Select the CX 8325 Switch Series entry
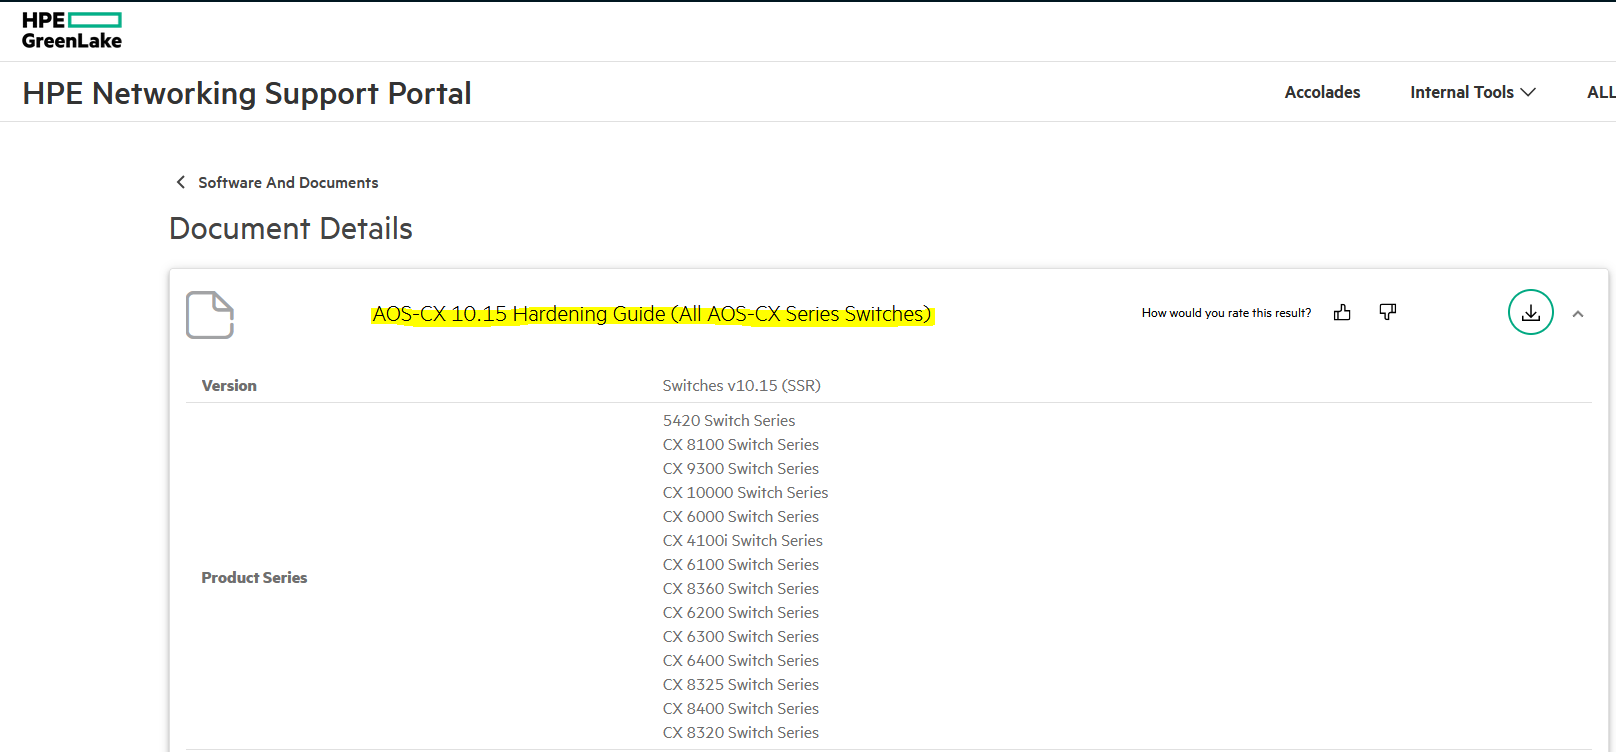The image size is (1616, 752). point(741,685)
